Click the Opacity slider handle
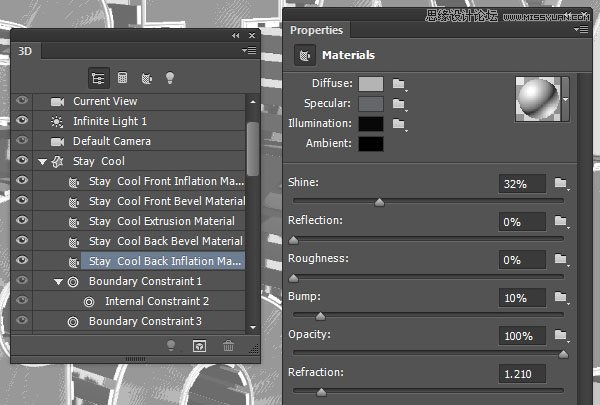 [563, 354]
